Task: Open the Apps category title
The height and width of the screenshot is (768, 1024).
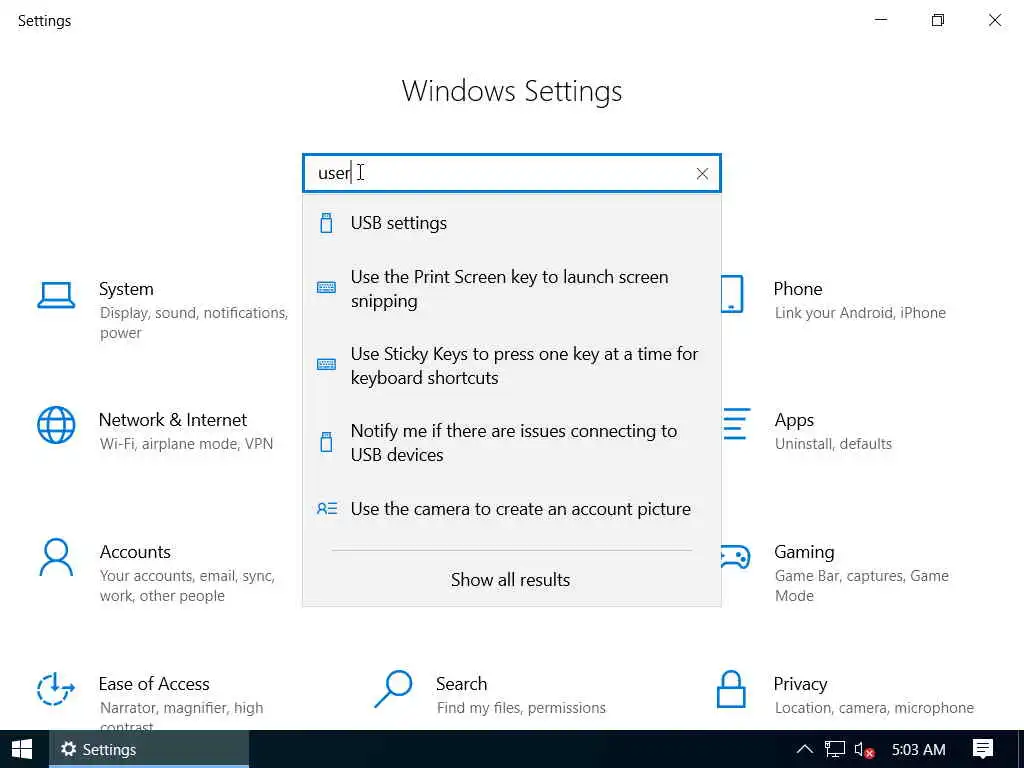Action: 794,420
